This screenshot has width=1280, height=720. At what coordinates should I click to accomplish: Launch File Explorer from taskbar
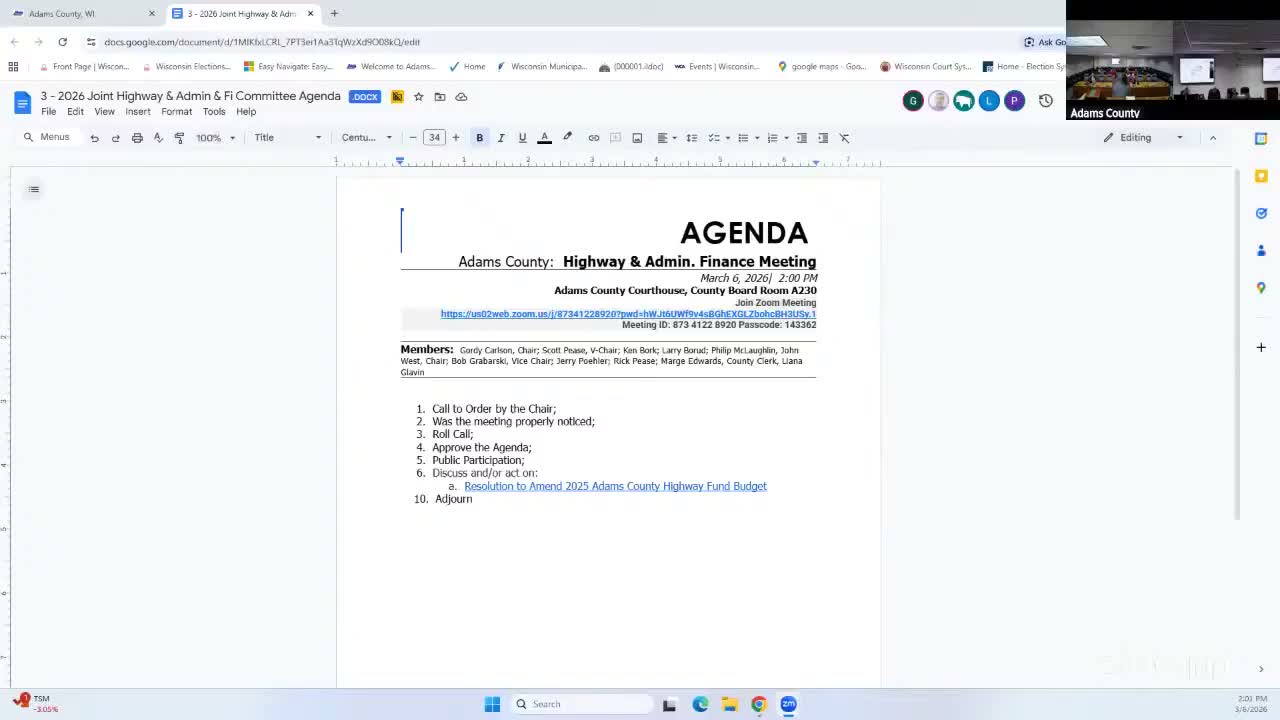tap(730, 704)
